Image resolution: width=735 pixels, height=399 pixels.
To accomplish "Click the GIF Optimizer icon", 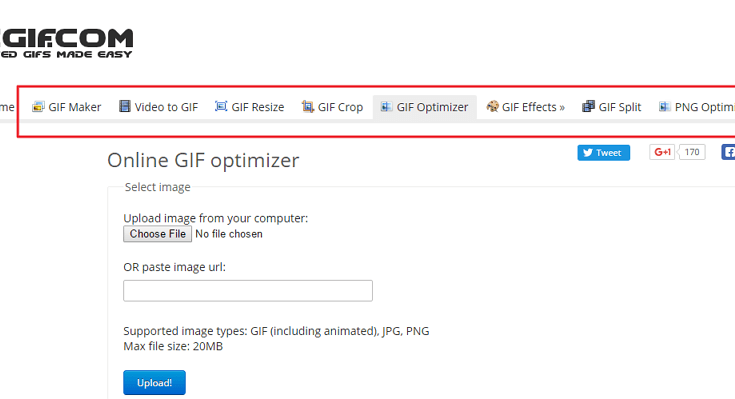I will coord(386,107).
